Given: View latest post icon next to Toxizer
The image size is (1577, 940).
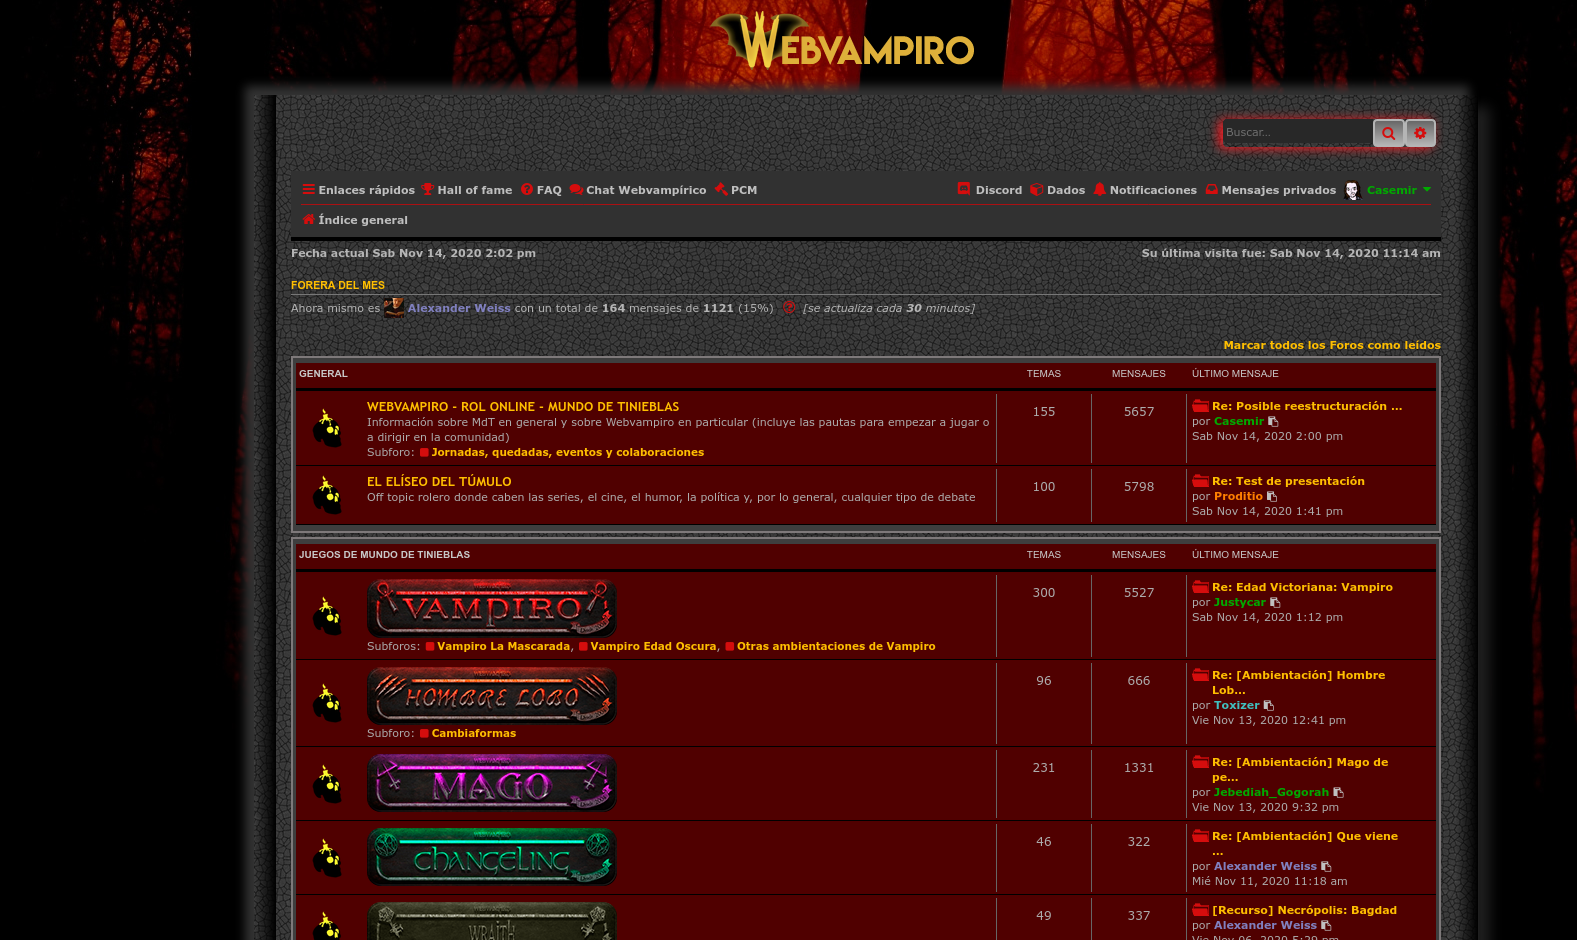Looking at the screenshot, I should [1269, 706].
